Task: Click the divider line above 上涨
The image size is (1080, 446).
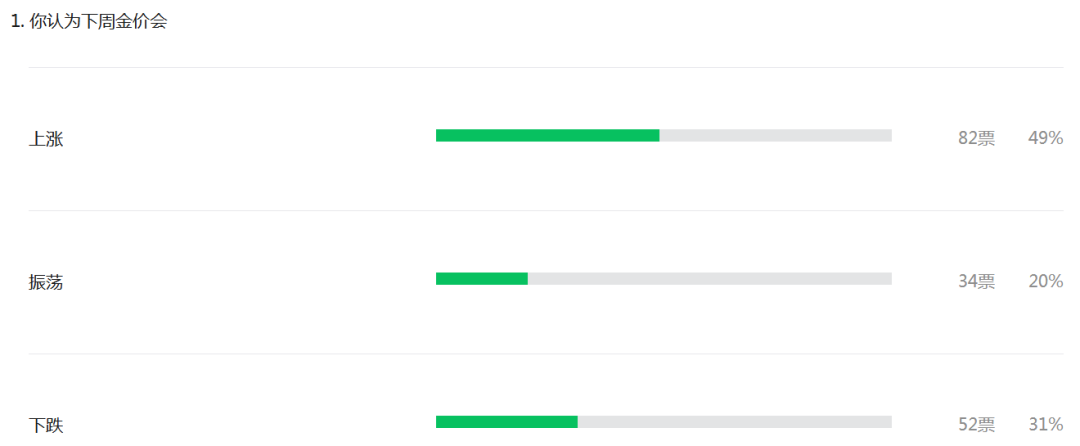Action: coord(546,67)
